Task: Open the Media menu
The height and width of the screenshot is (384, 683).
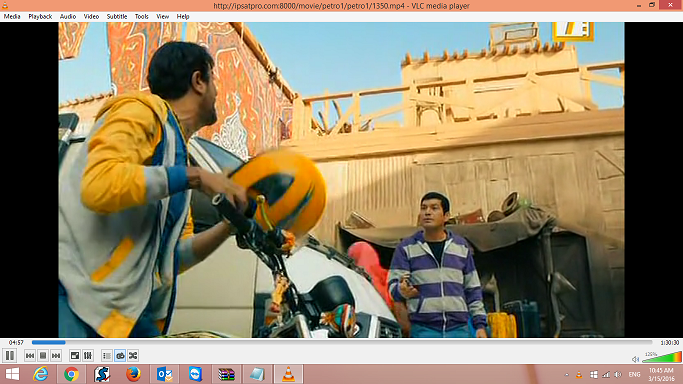Action: [12, 17]
